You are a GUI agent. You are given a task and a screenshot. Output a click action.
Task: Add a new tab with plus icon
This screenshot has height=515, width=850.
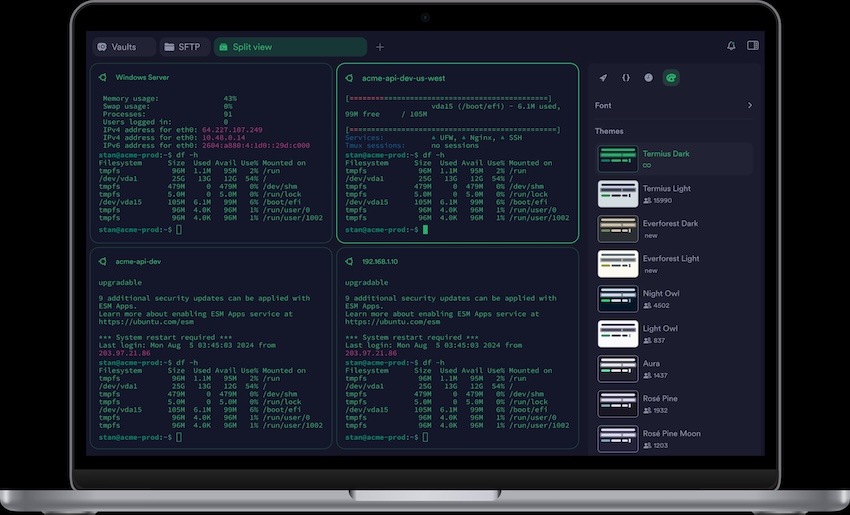point(380,47)
